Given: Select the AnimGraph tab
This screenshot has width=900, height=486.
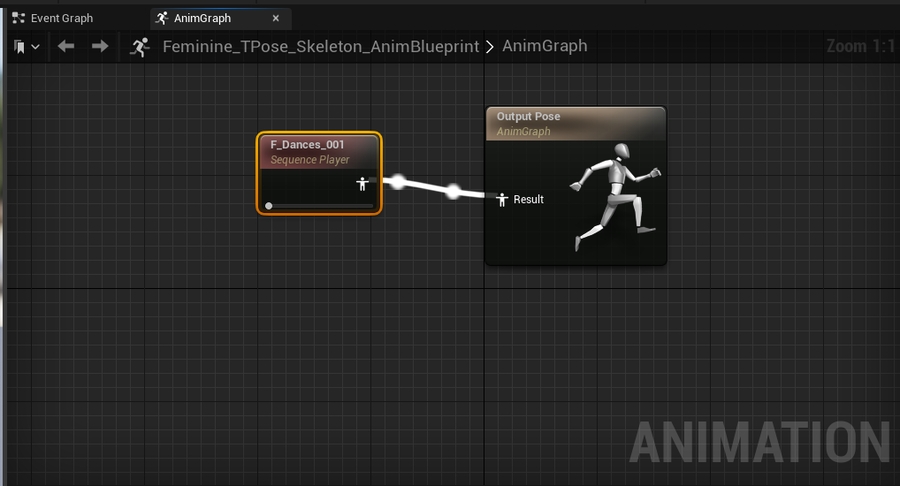Looking at the screenshot, I should [202, 18].
